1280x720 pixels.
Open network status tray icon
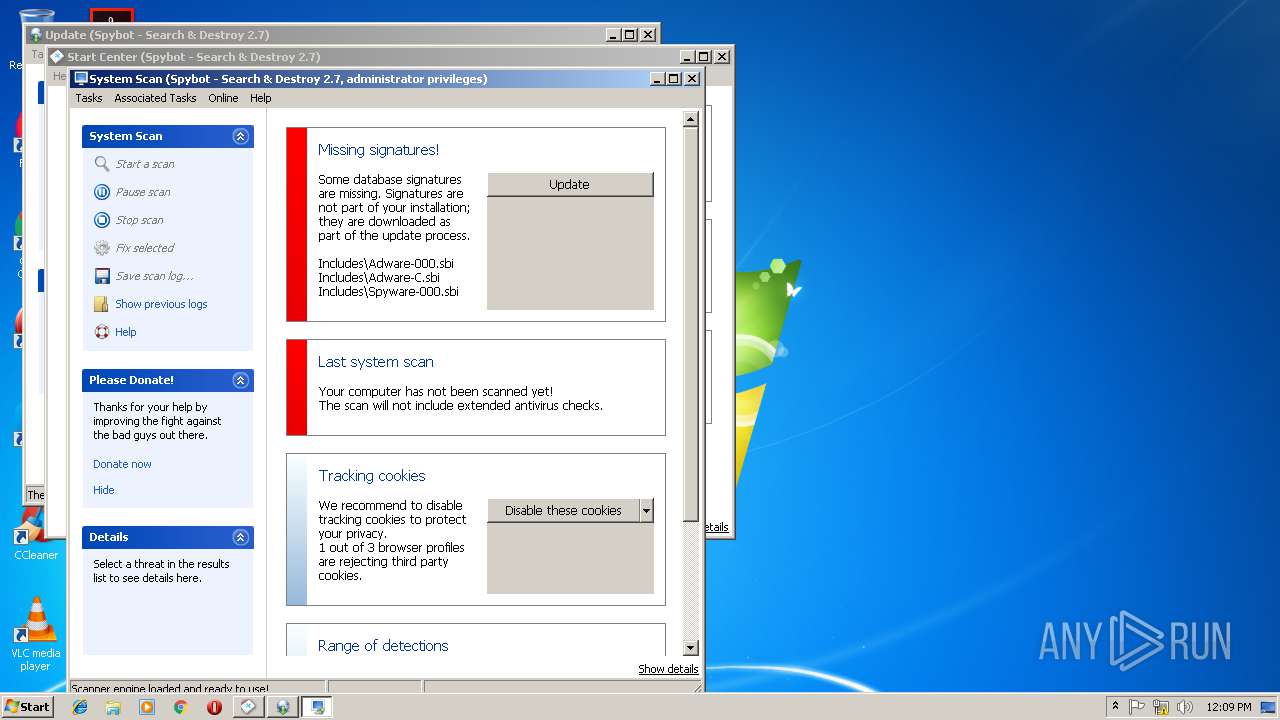coord(1161,707)
